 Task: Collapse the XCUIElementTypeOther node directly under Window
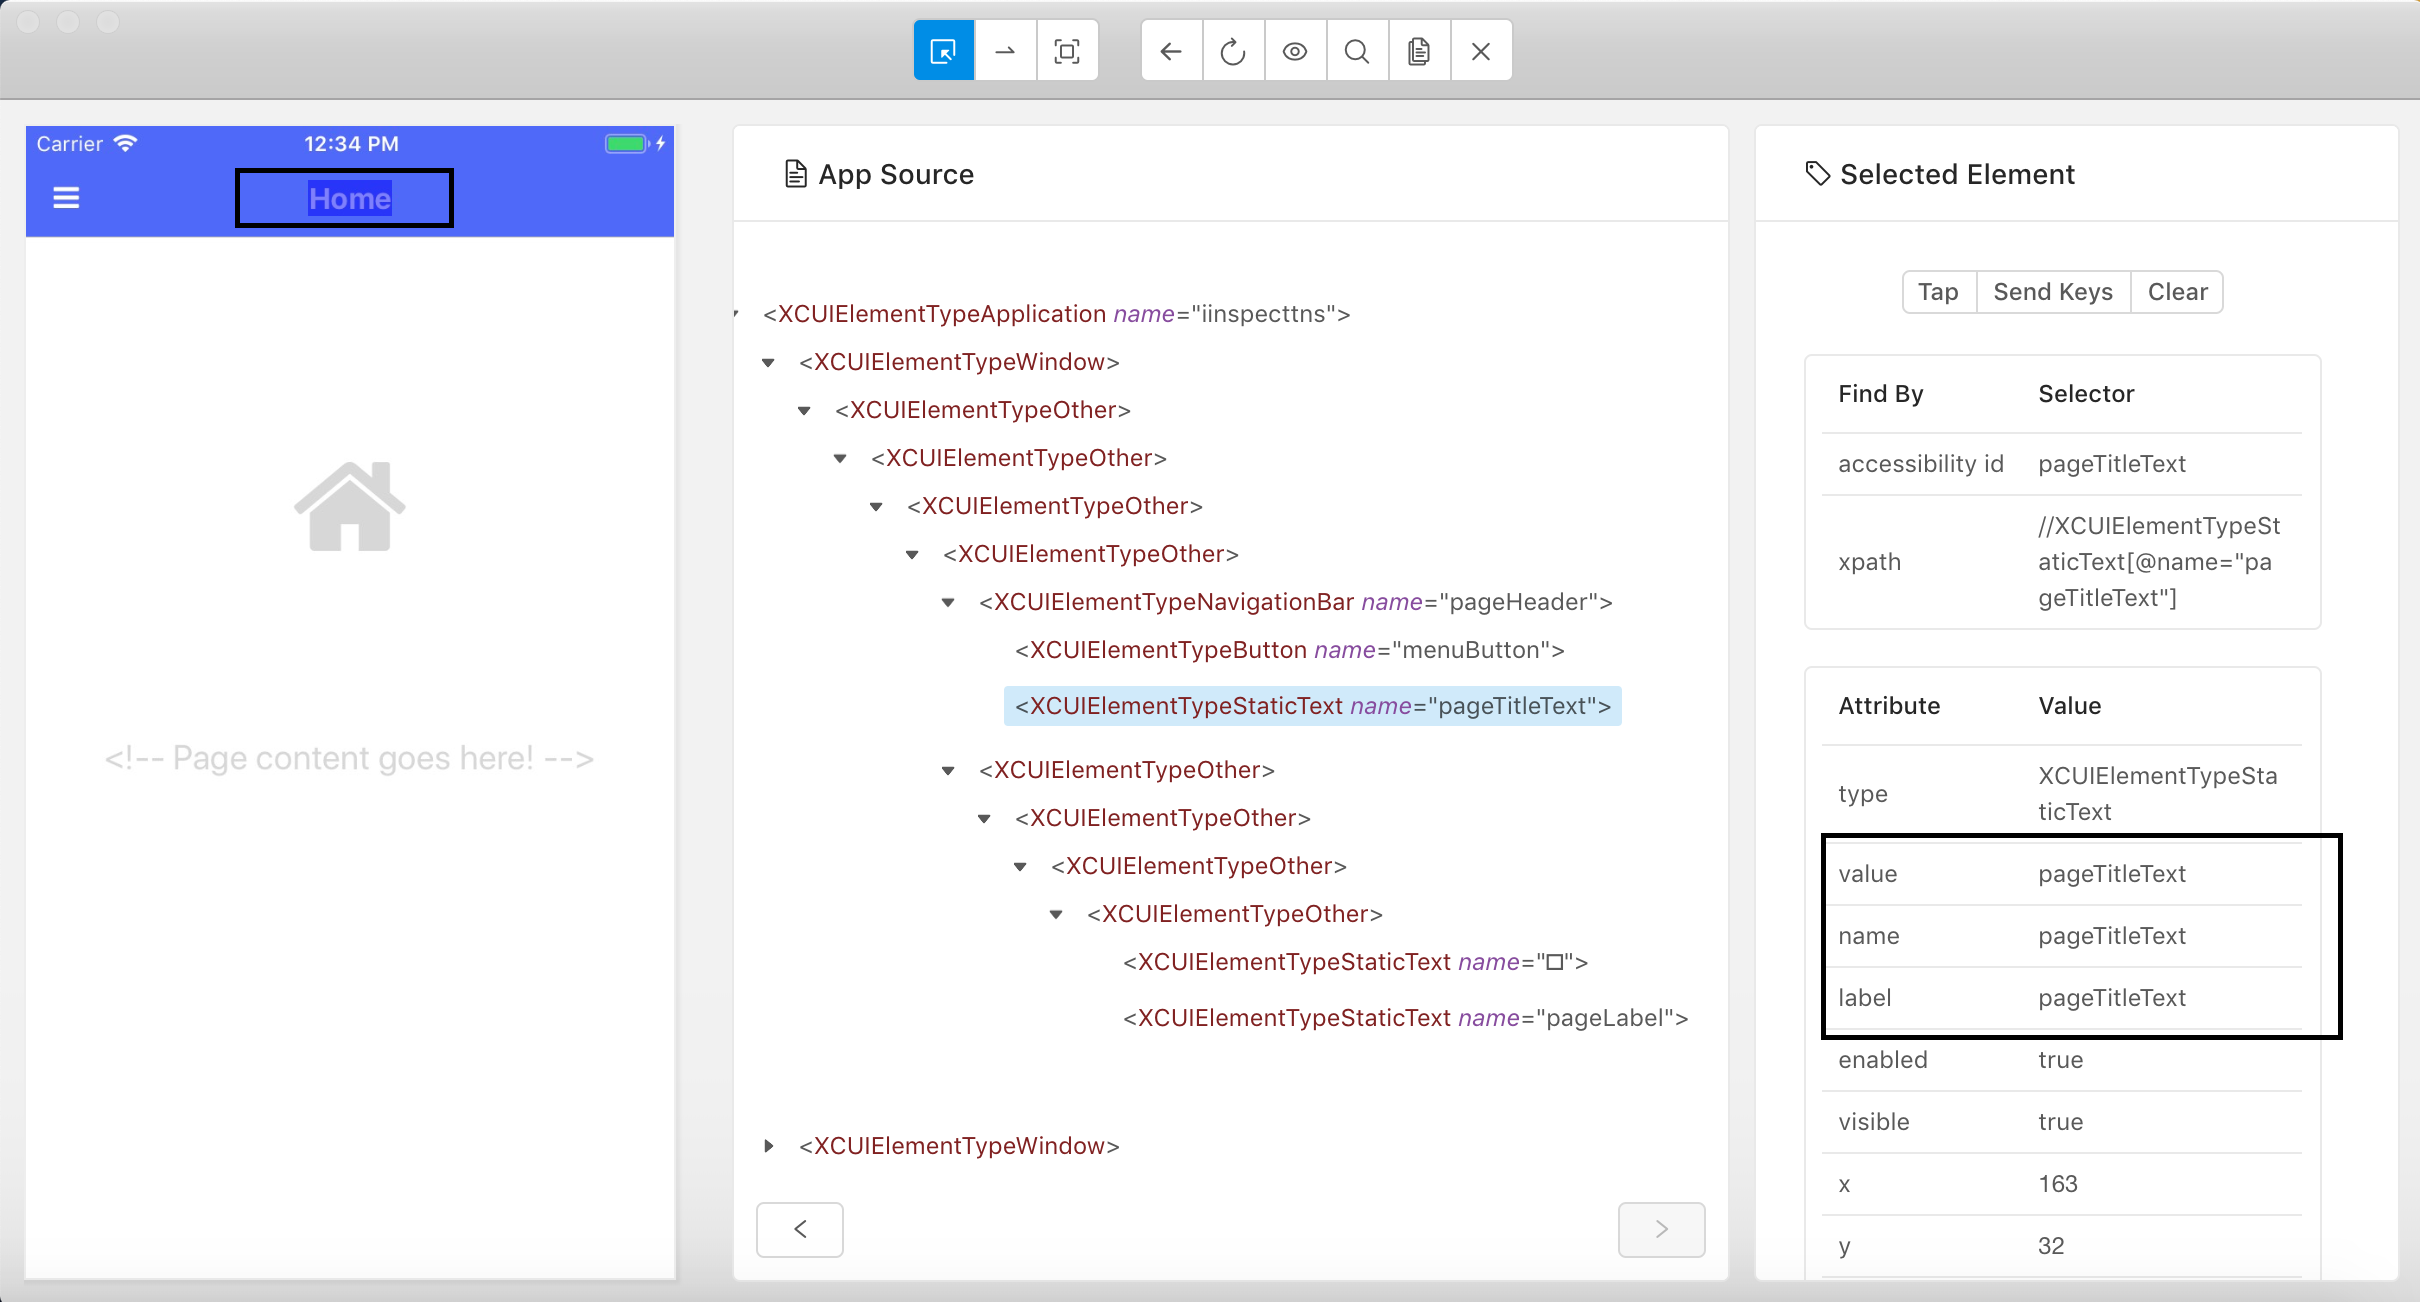pyautogui.click(x=804, y=410)
